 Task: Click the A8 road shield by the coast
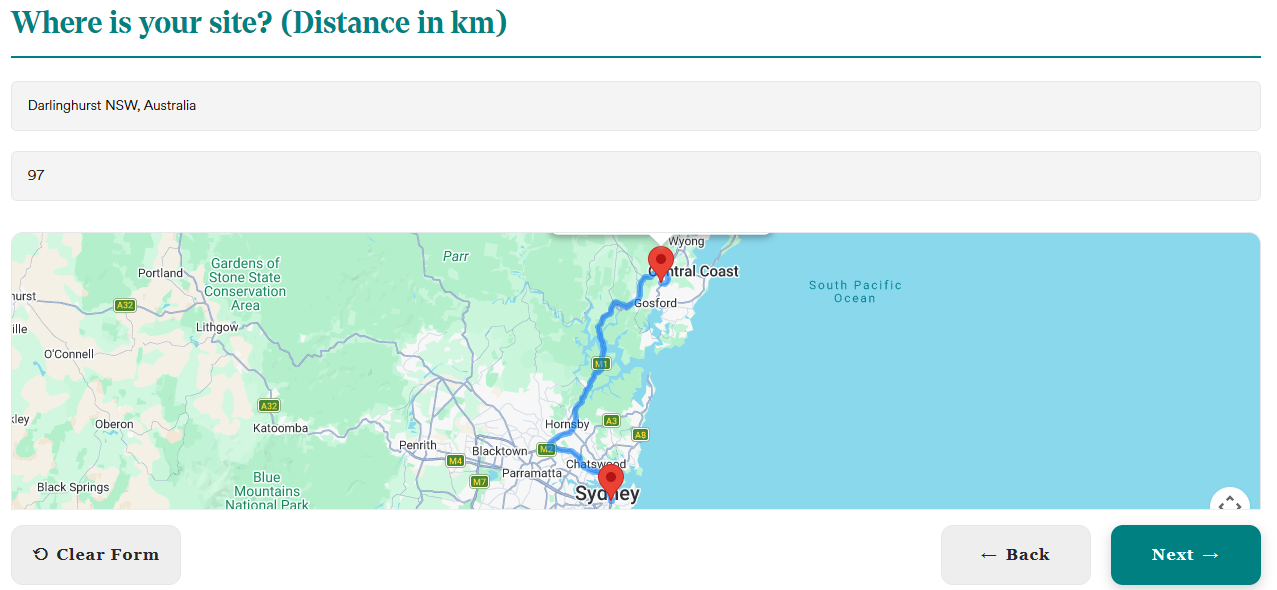(640, 435)
